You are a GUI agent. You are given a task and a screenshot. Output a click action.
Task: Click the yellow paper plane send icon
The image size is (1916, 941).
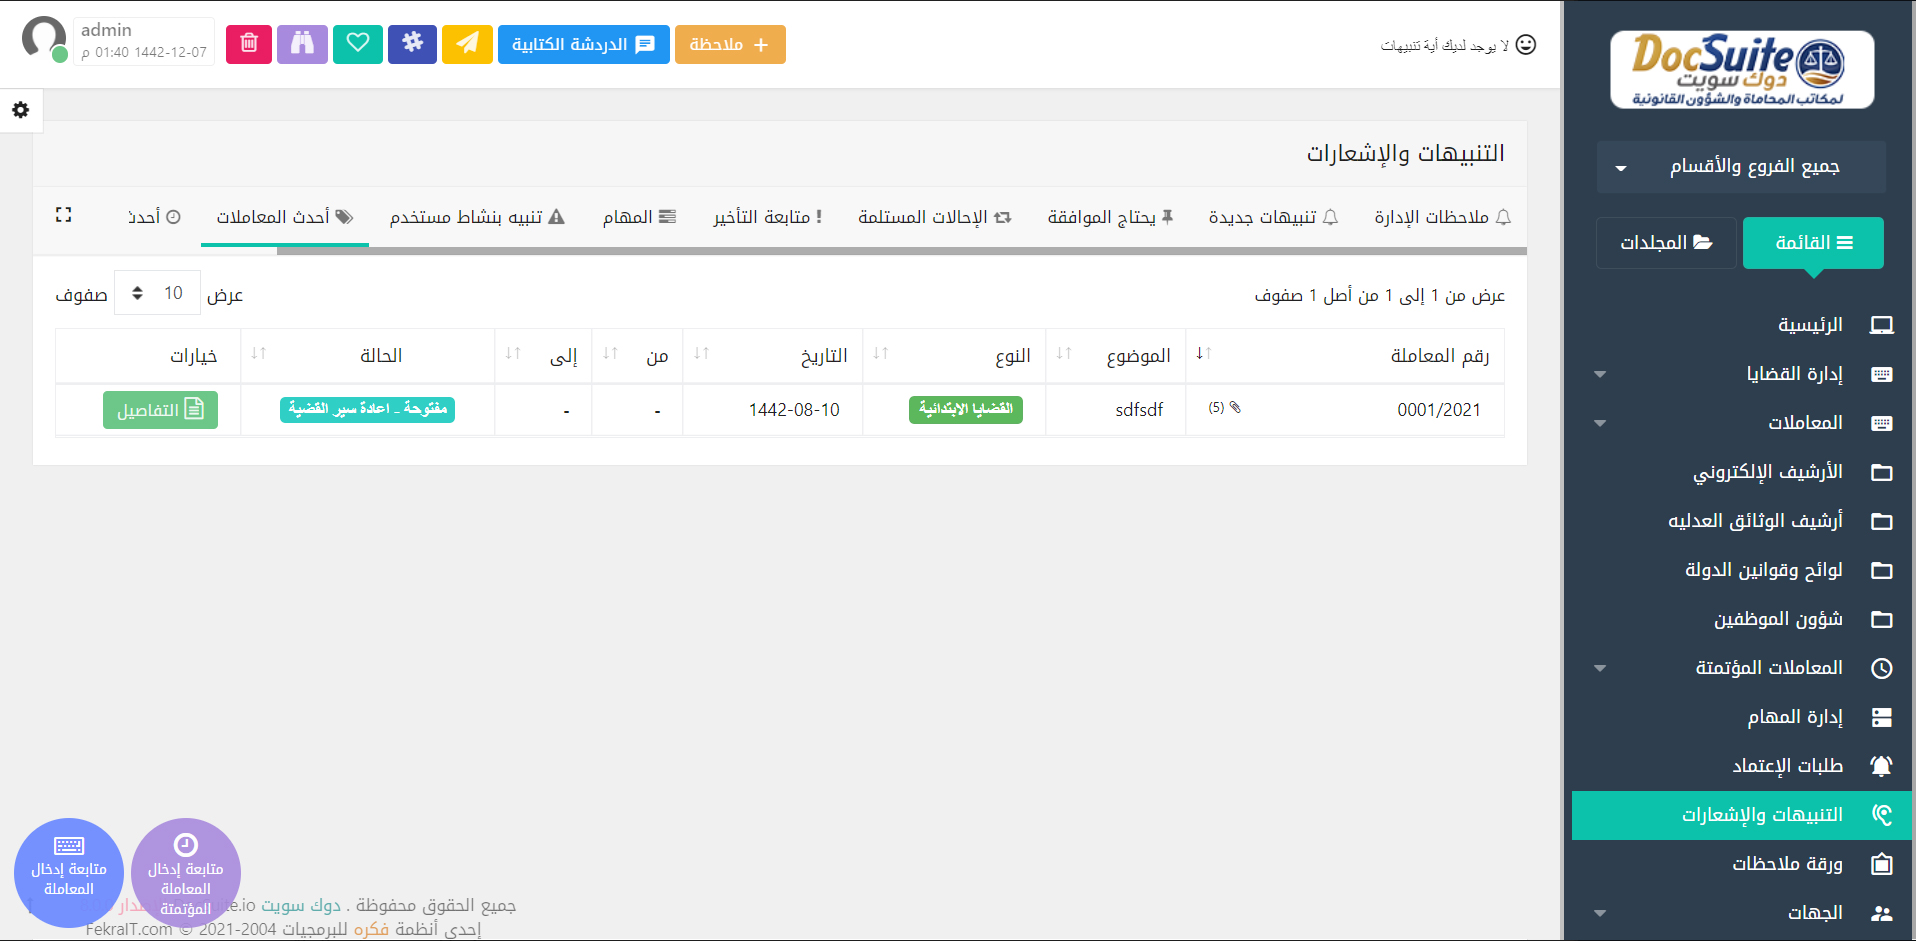[467, 44]
